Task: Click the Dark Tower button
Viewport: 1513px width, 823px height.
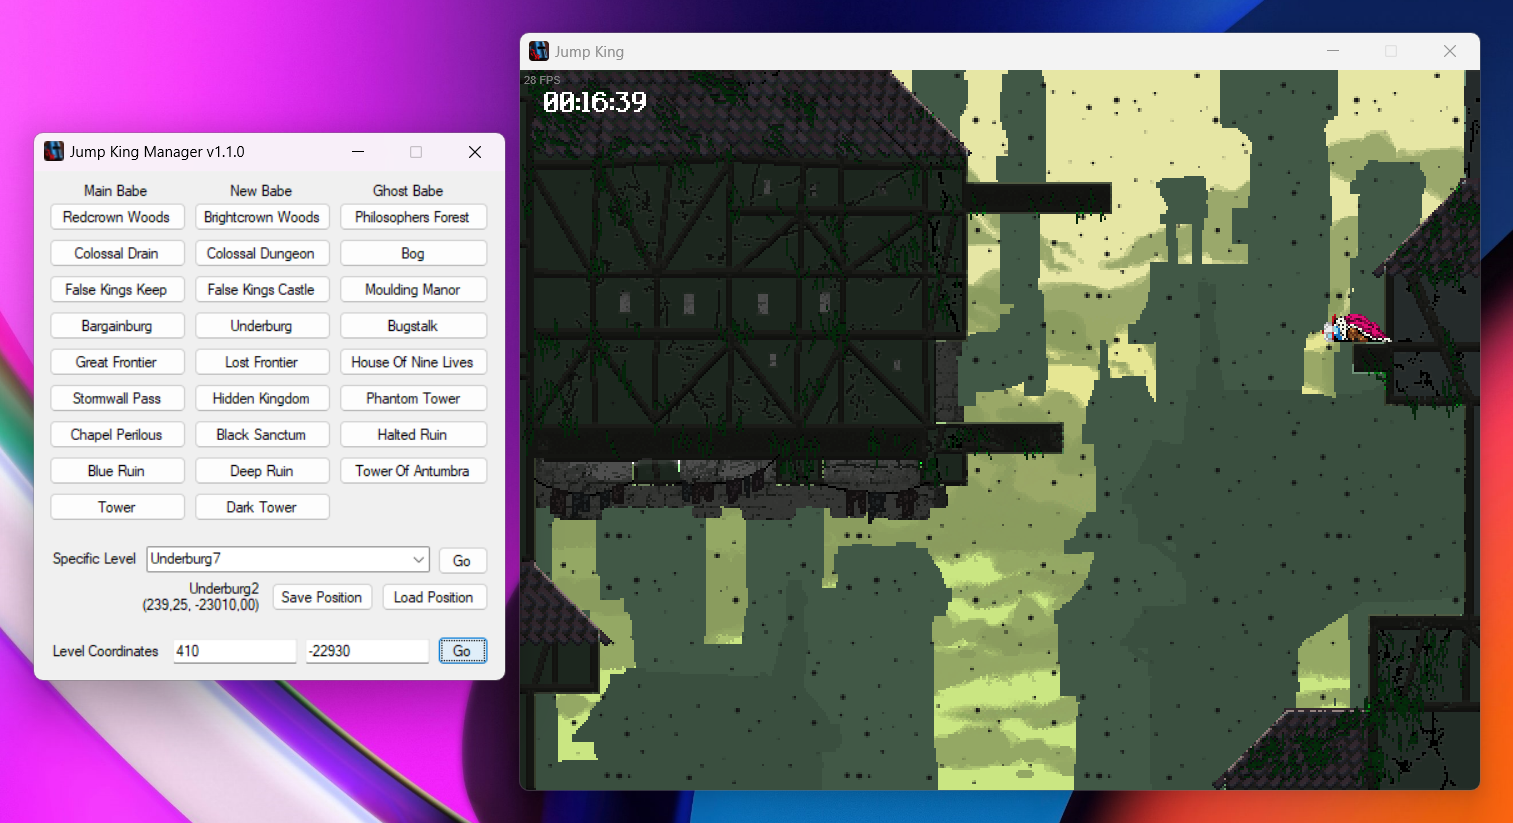Action: click(262, 507)
